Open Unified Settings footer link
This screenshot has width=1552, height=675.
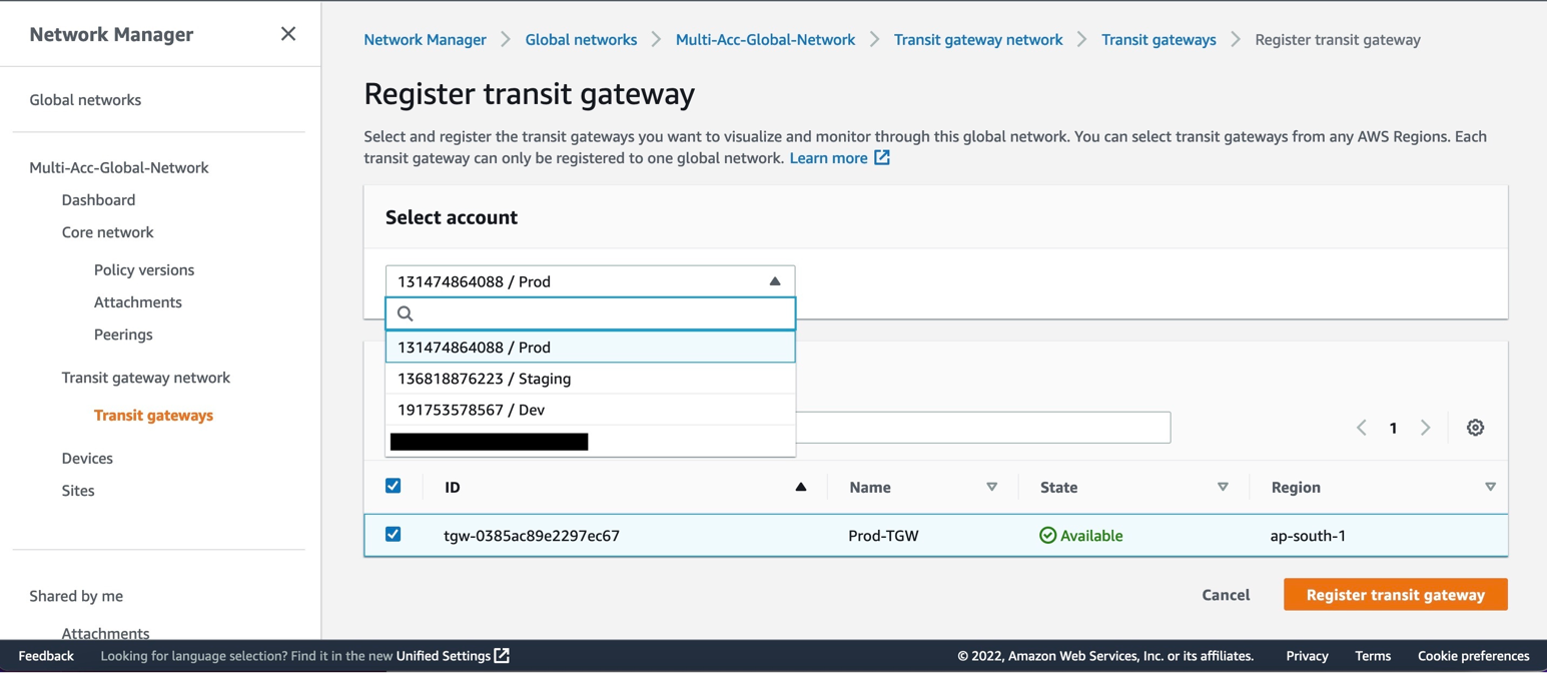[444, 657]
